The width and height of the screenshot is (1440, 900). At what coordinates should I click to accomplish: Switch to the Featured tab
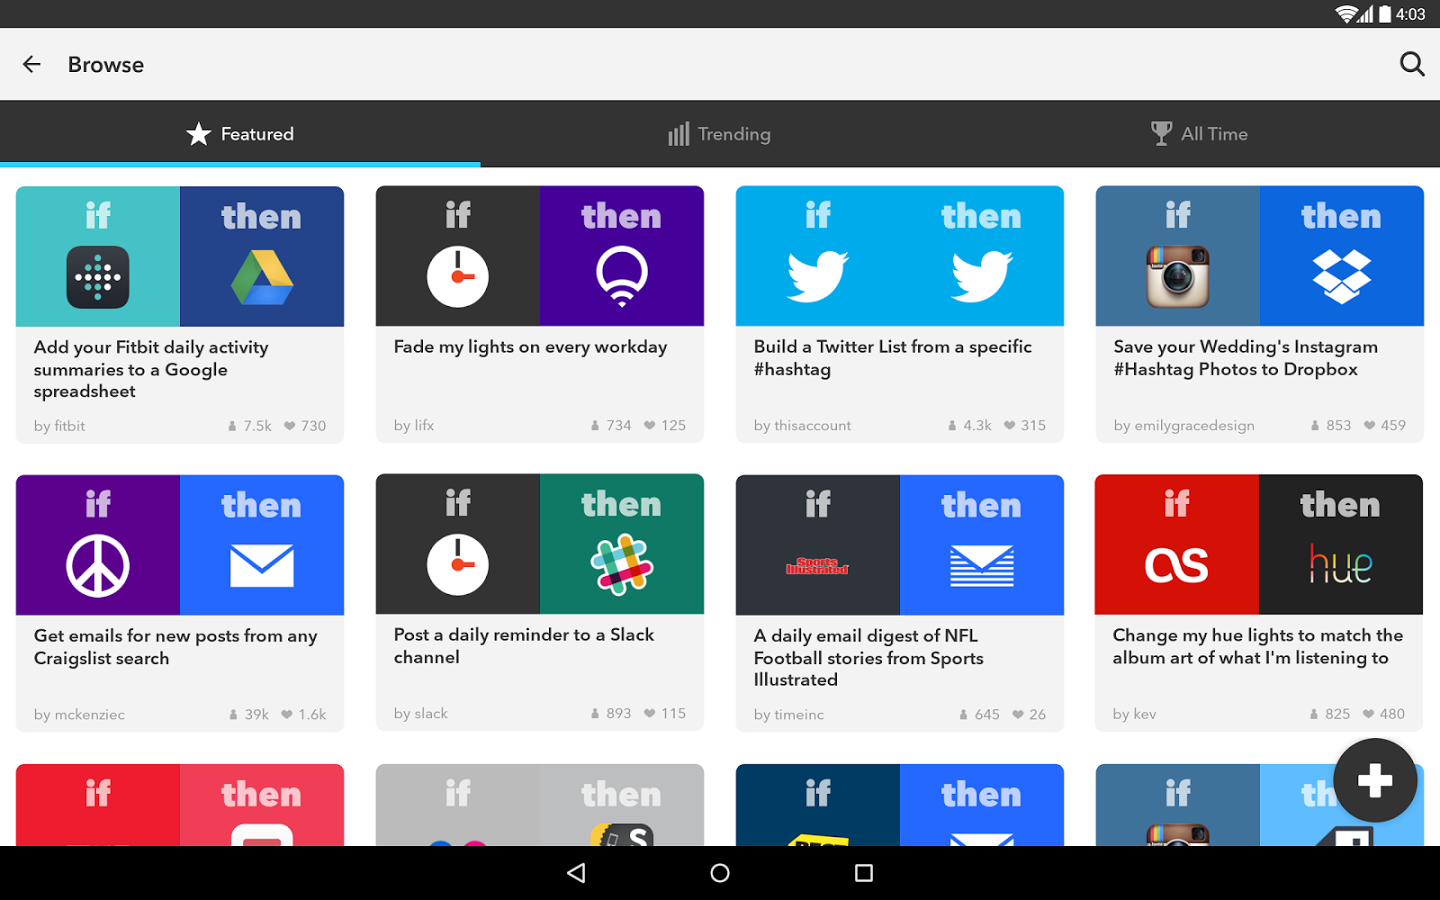pyautogui.click(x=240, y=134)
